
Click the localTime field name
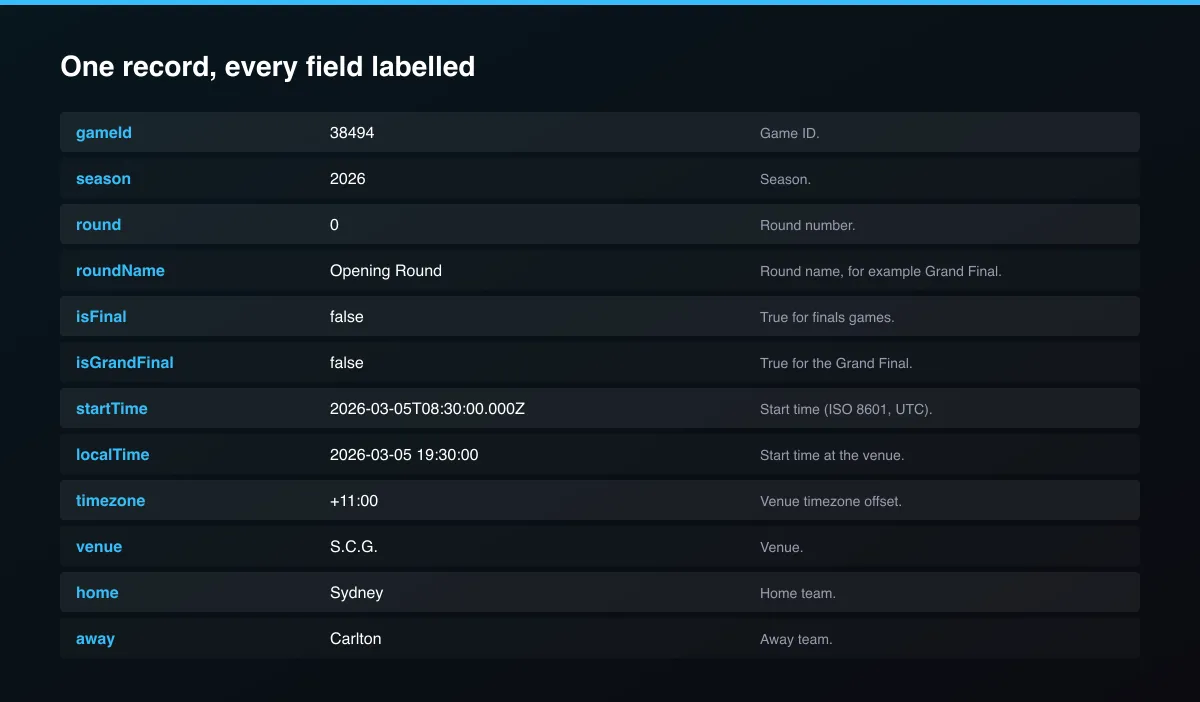tap(113, 455)
